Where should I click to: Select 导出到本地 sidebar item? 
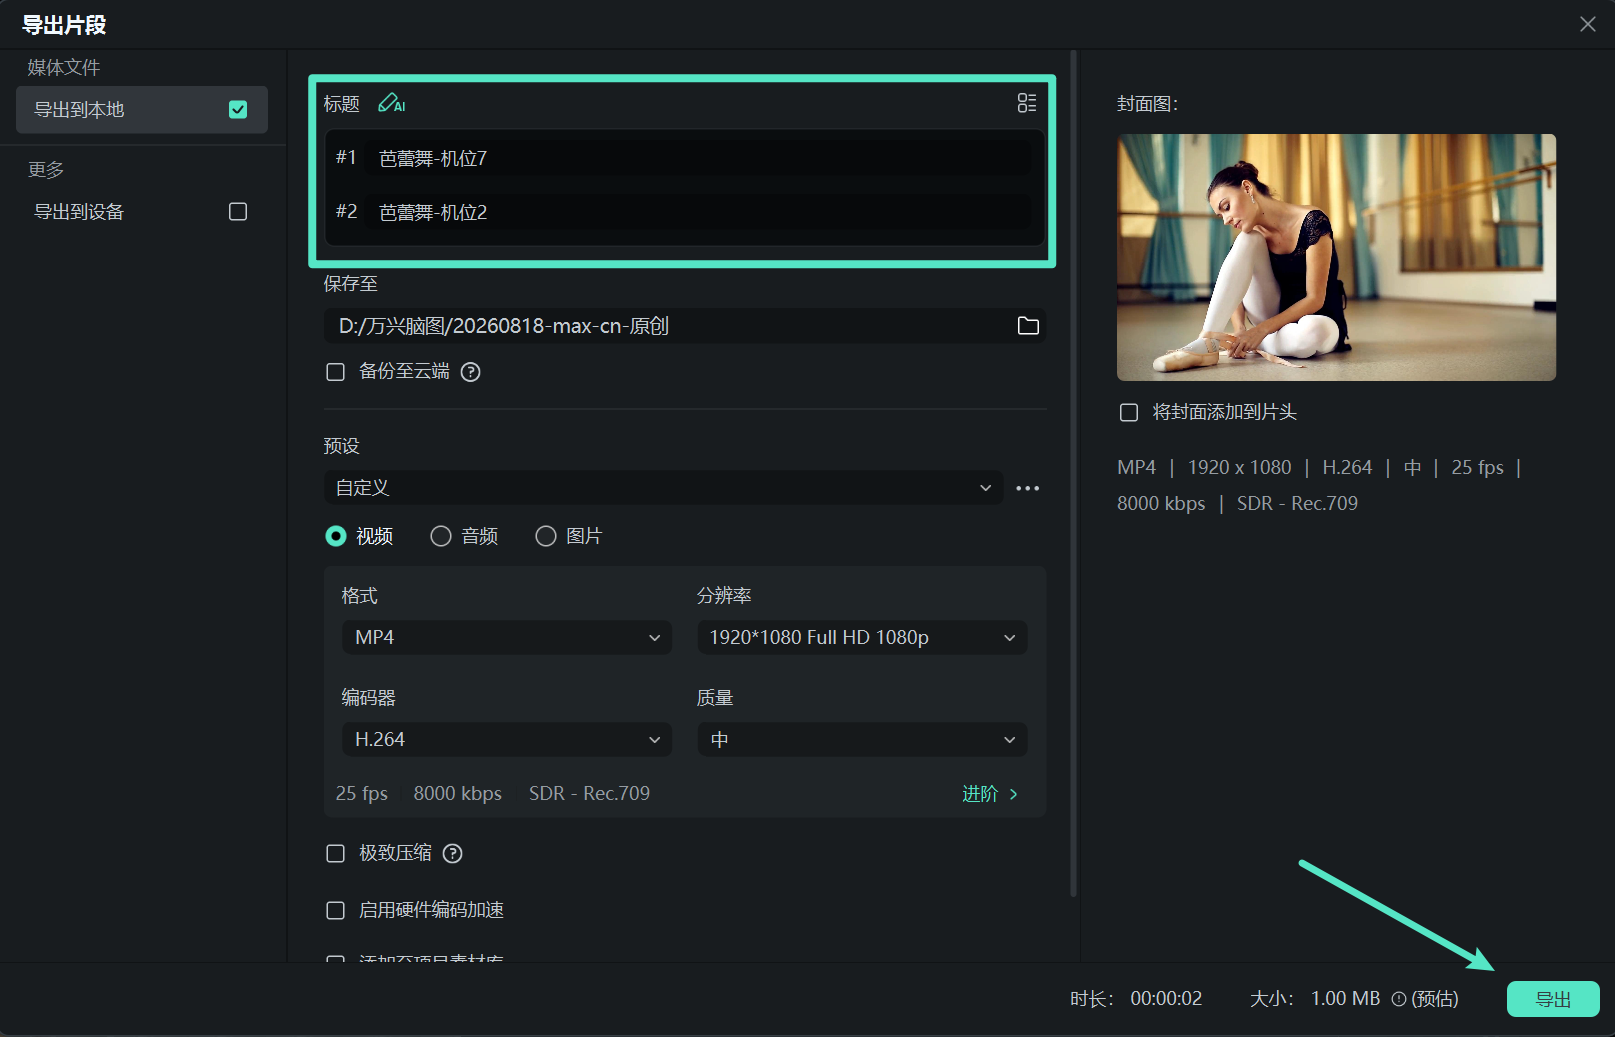pos(142,110)
